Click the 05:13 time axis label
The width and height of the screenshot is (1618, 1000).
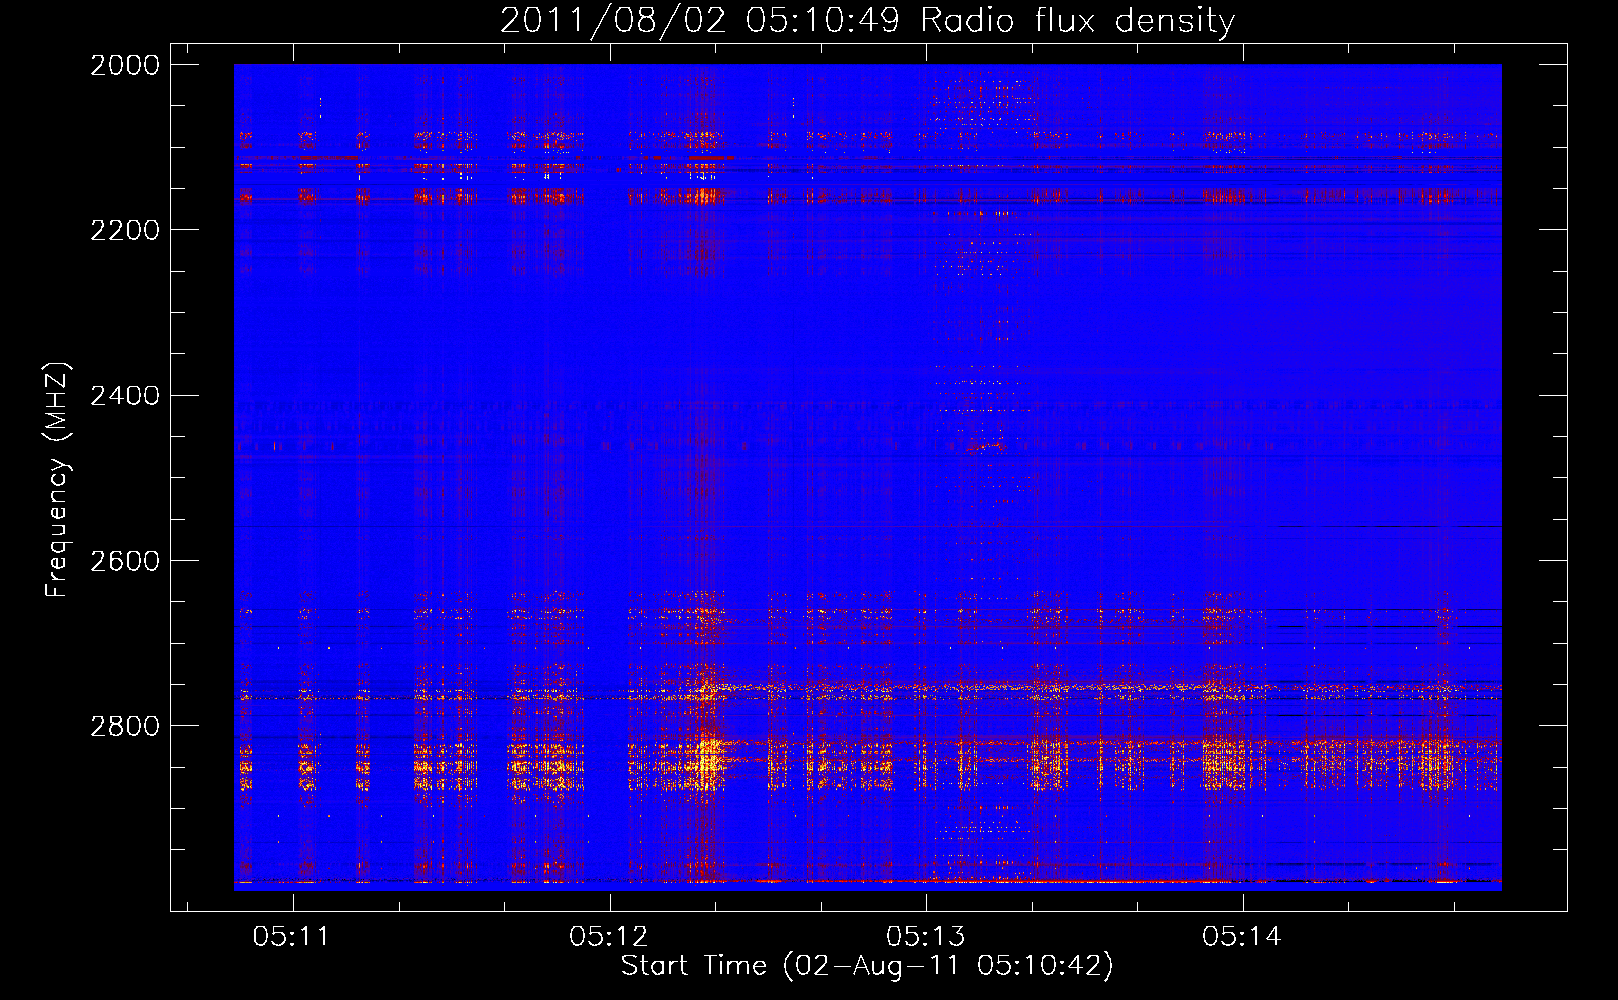[925, 937]
